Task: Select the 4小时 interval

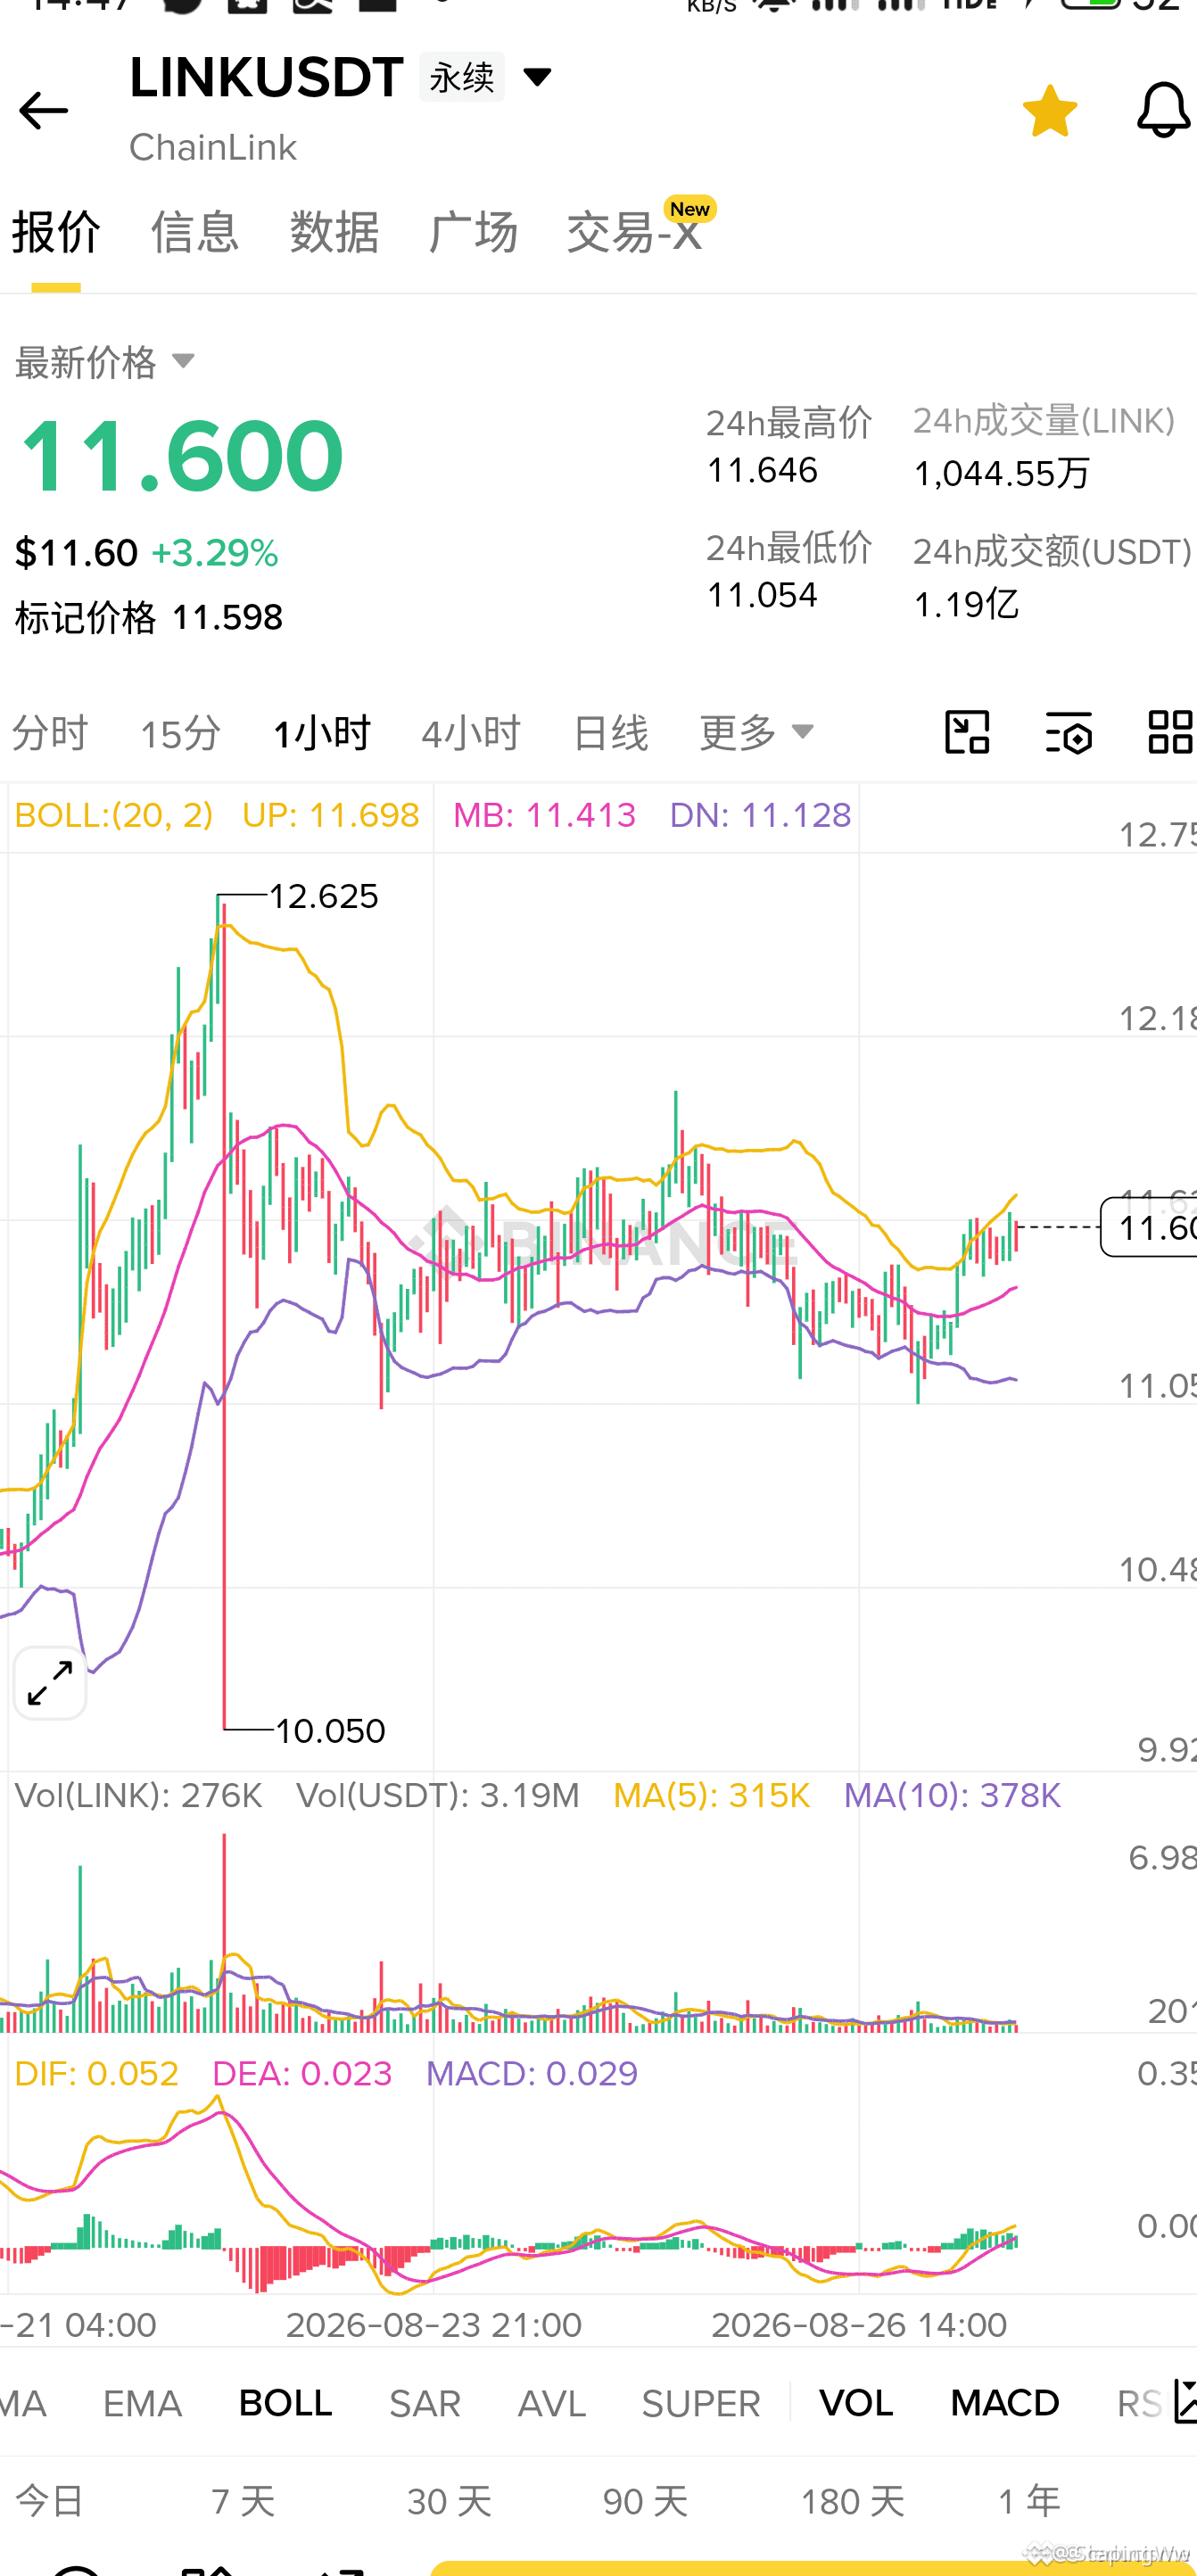Action: [471, 733]
